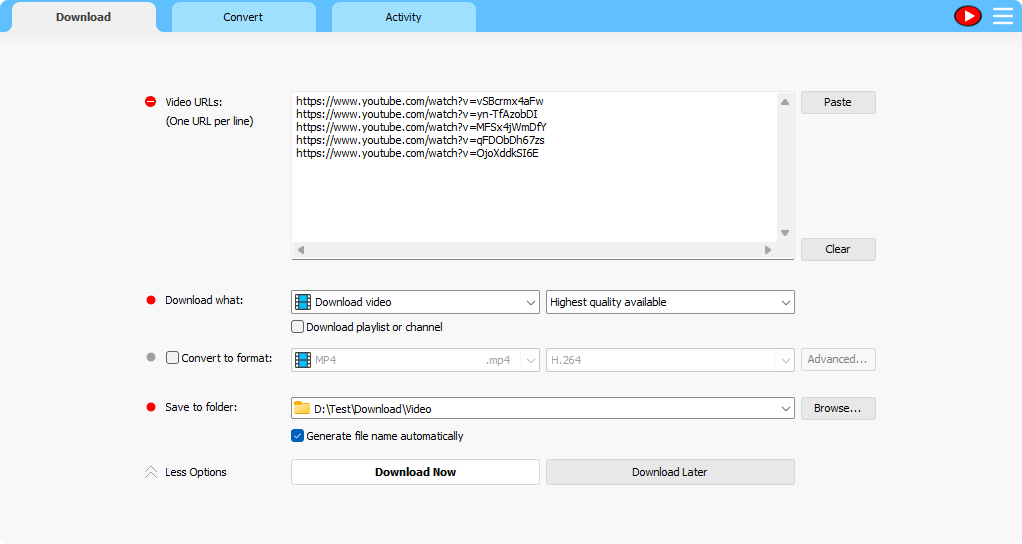The width and height of the screenshot is (1022, 544).
Task: Click the gray dot beside Convert to format
Action: pos(151,357)
